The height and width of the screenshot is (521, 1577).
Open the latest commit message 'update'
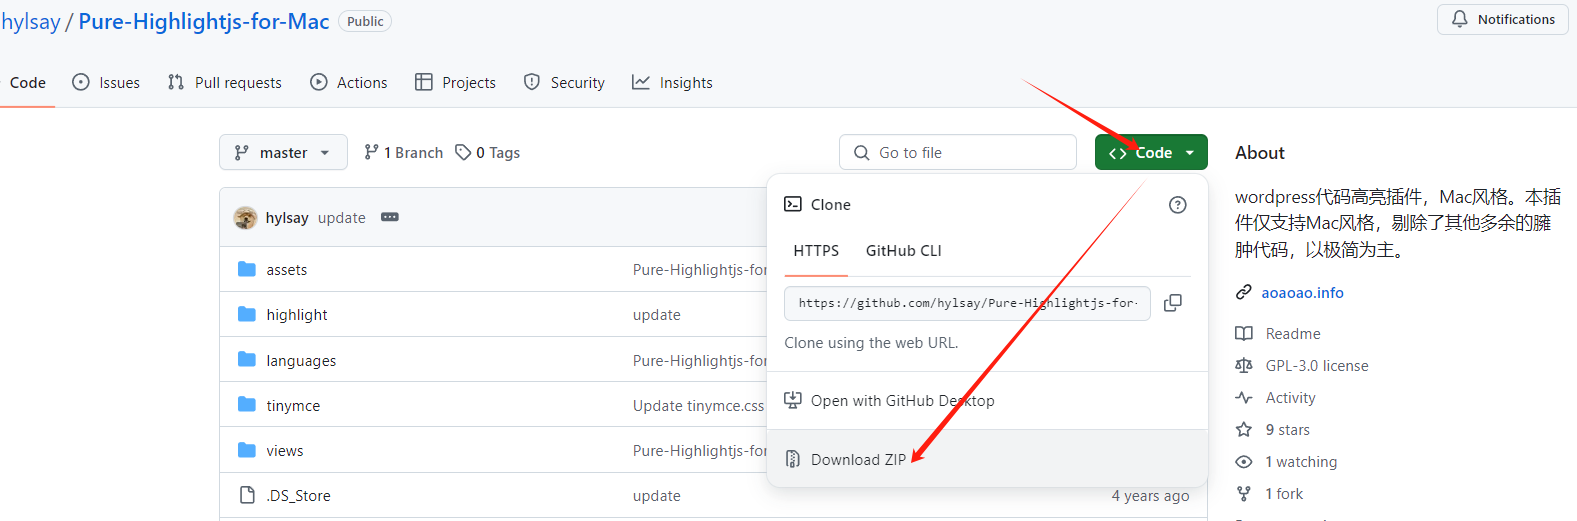pos(342,218)
